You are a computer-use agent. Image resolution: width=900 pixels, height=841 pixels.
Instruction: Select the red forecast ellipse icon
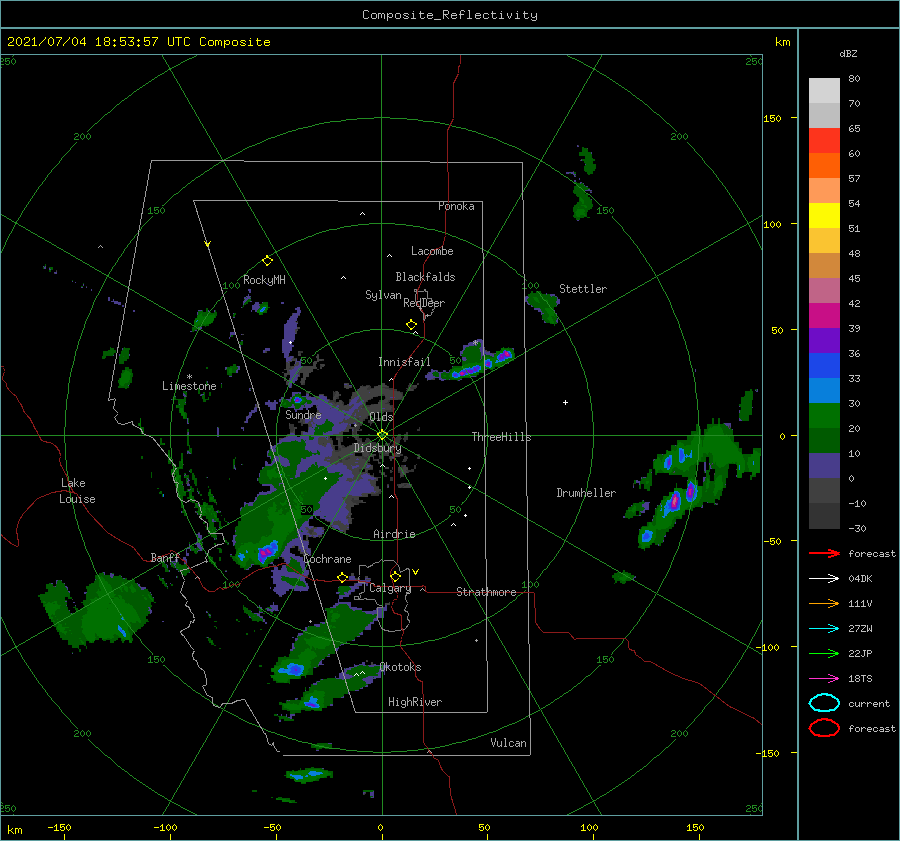(x=824, y=728)
